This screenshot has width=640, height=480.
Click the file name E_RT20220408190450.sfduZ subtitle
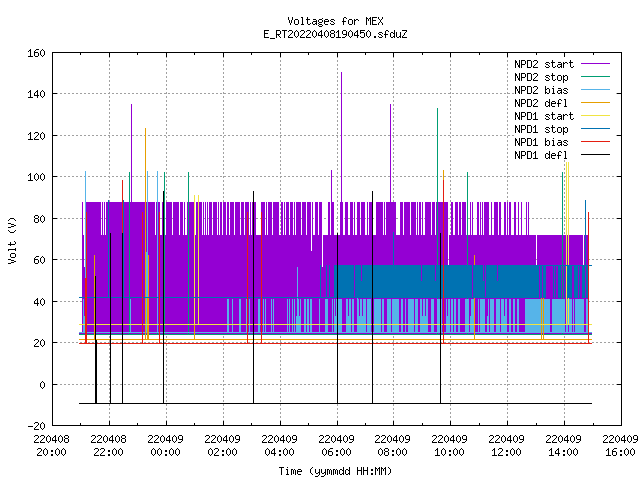335,34
